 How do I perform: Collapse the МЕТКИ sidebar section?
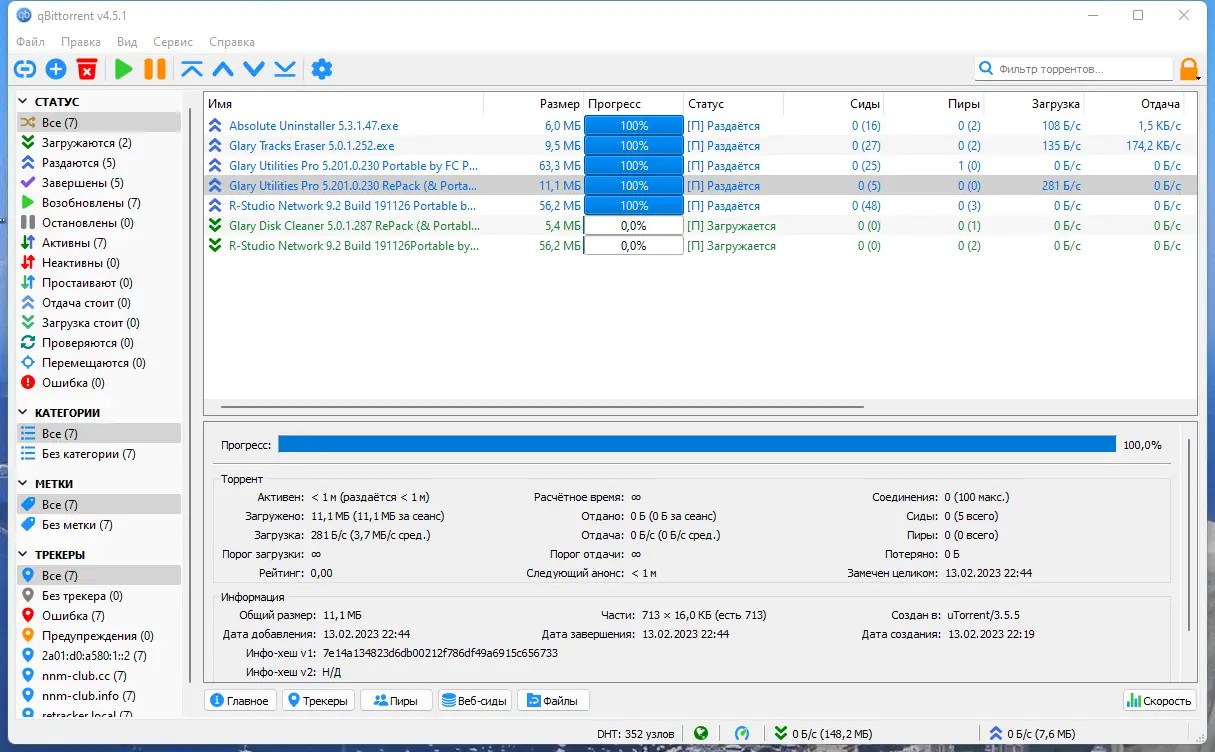(25, 483)
